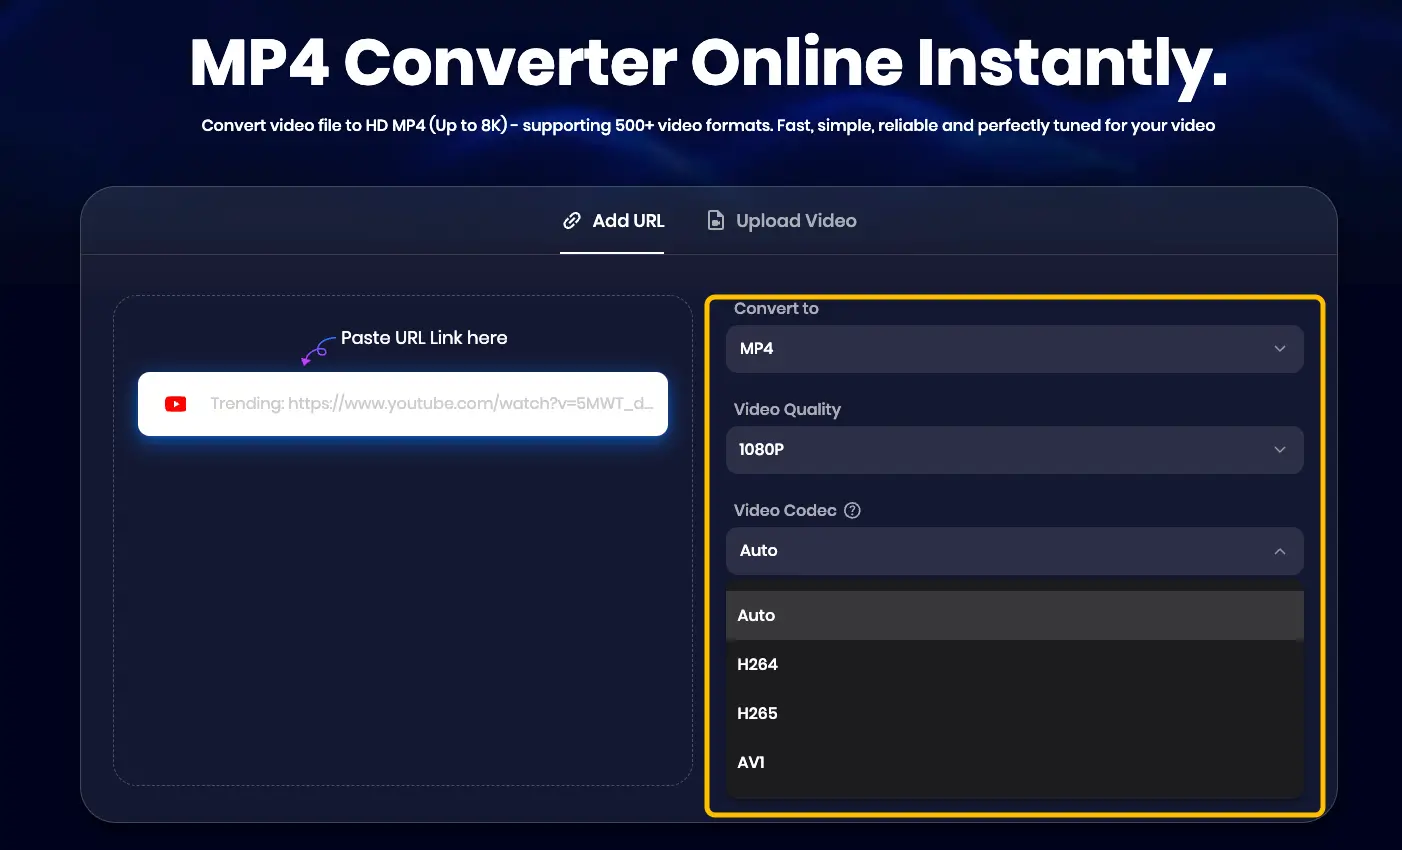Collapse the expanded Video Codec dropdown
Screen dimensions: 1402x850
1014,551
